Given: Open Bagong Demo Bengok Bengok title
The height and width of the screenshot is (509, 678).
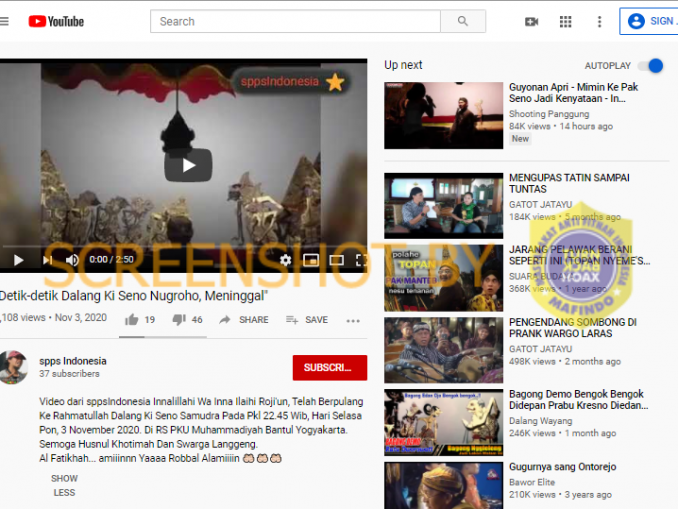Looking at the screenshot, I should coord(579,400).
